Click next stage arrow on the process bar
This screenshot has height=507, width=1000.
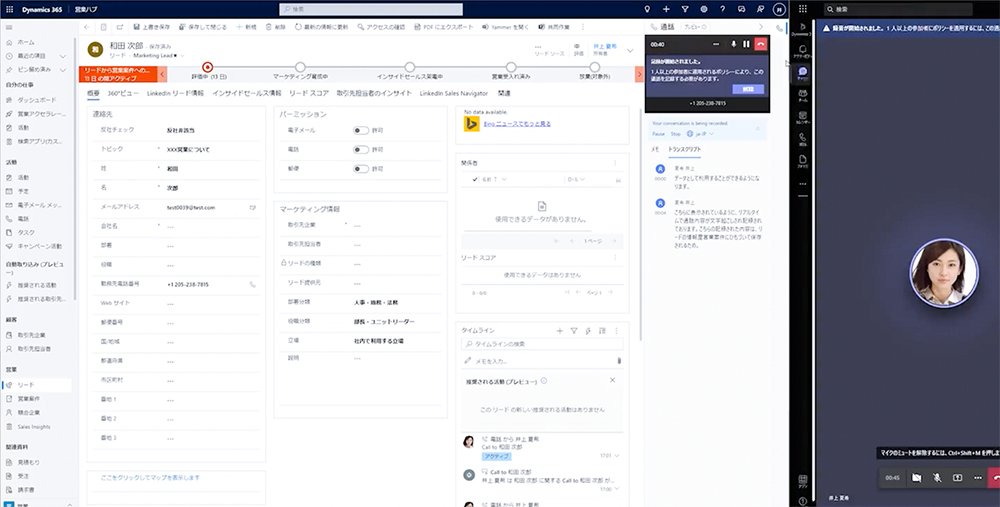click(640, 75)
